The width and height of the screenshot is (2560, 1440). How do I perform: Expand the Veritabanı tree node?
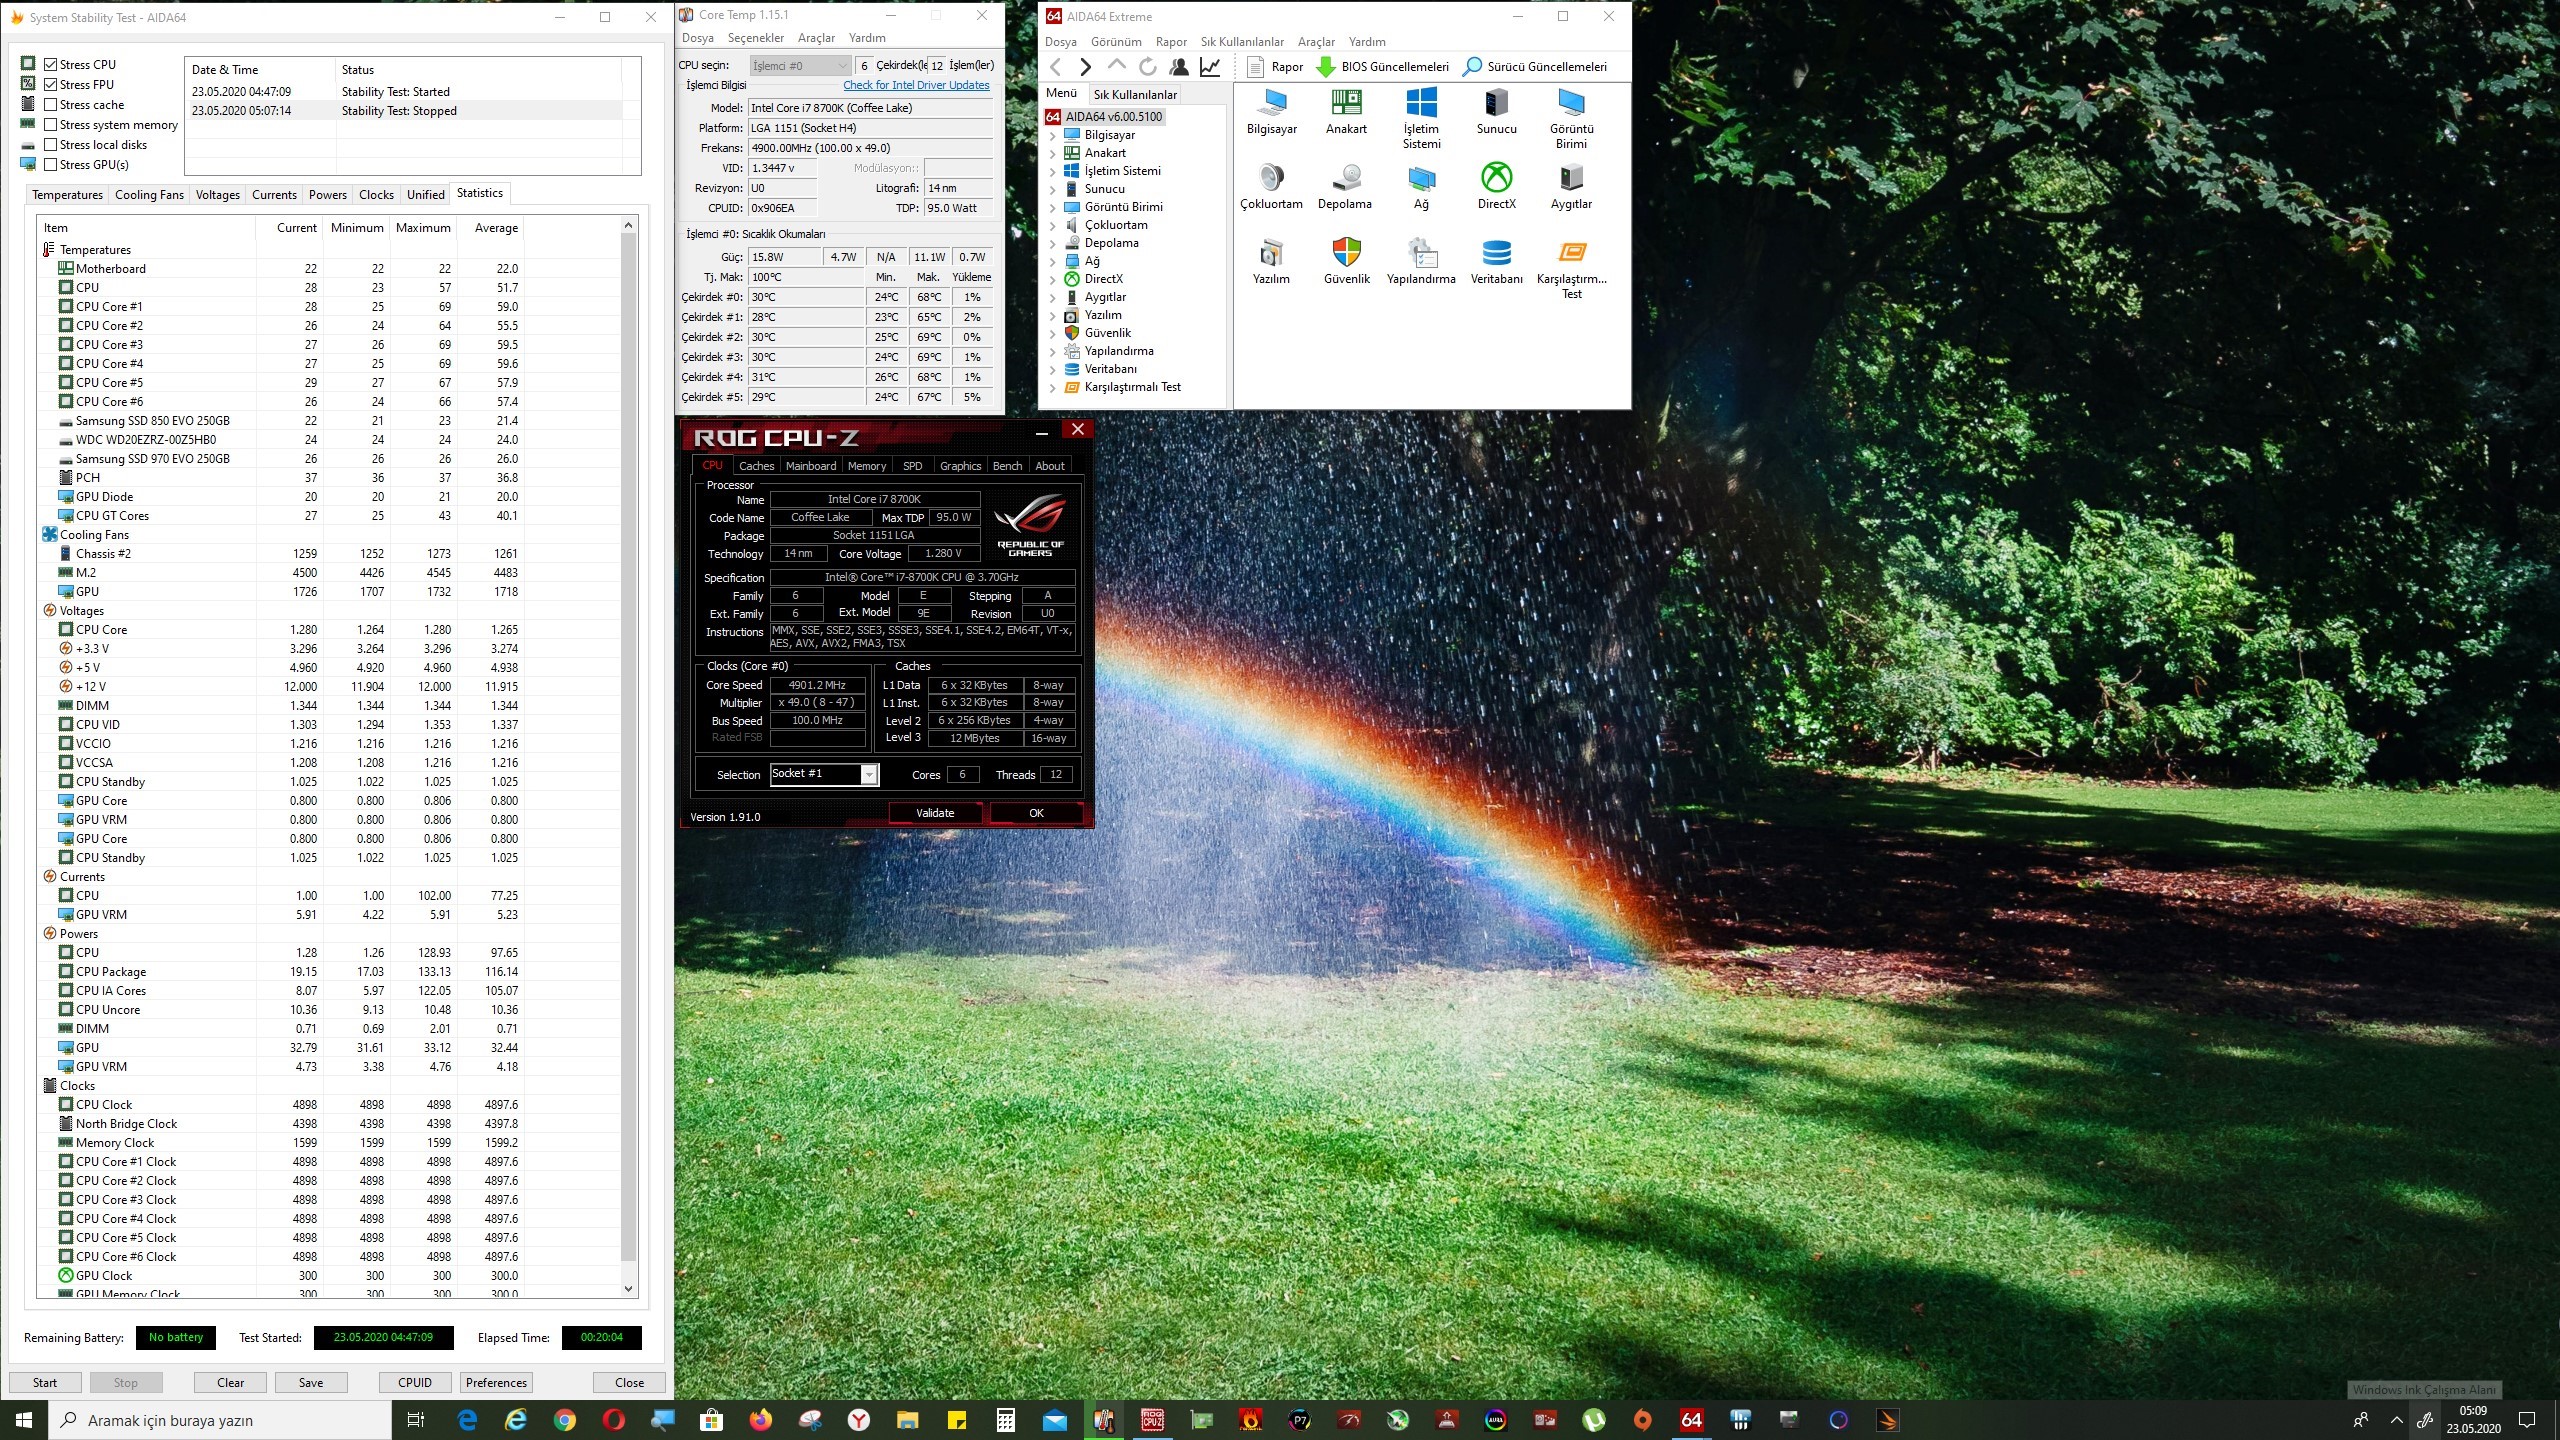[x=1052, y=369]
